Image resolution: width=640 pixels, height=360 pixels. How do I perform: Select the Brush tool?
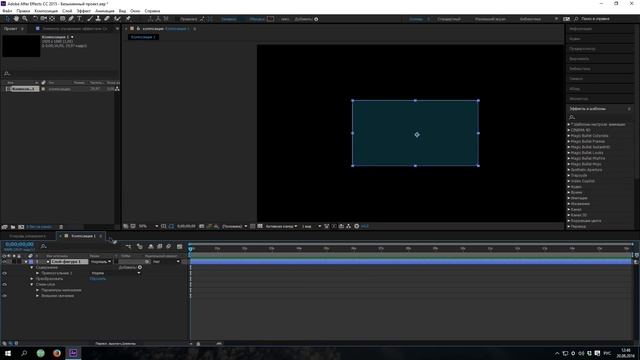(90, 19)
